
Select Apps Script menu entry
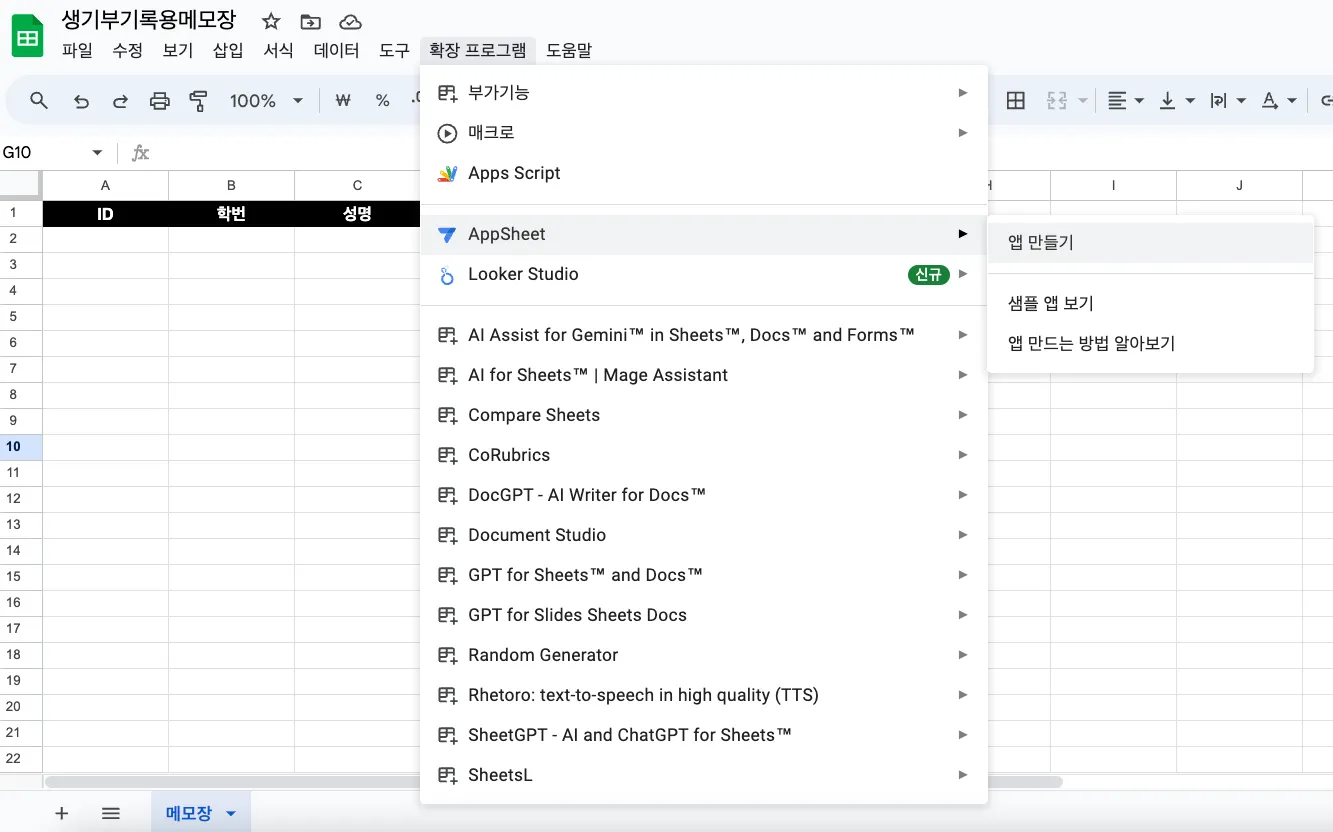click(704, 174)
